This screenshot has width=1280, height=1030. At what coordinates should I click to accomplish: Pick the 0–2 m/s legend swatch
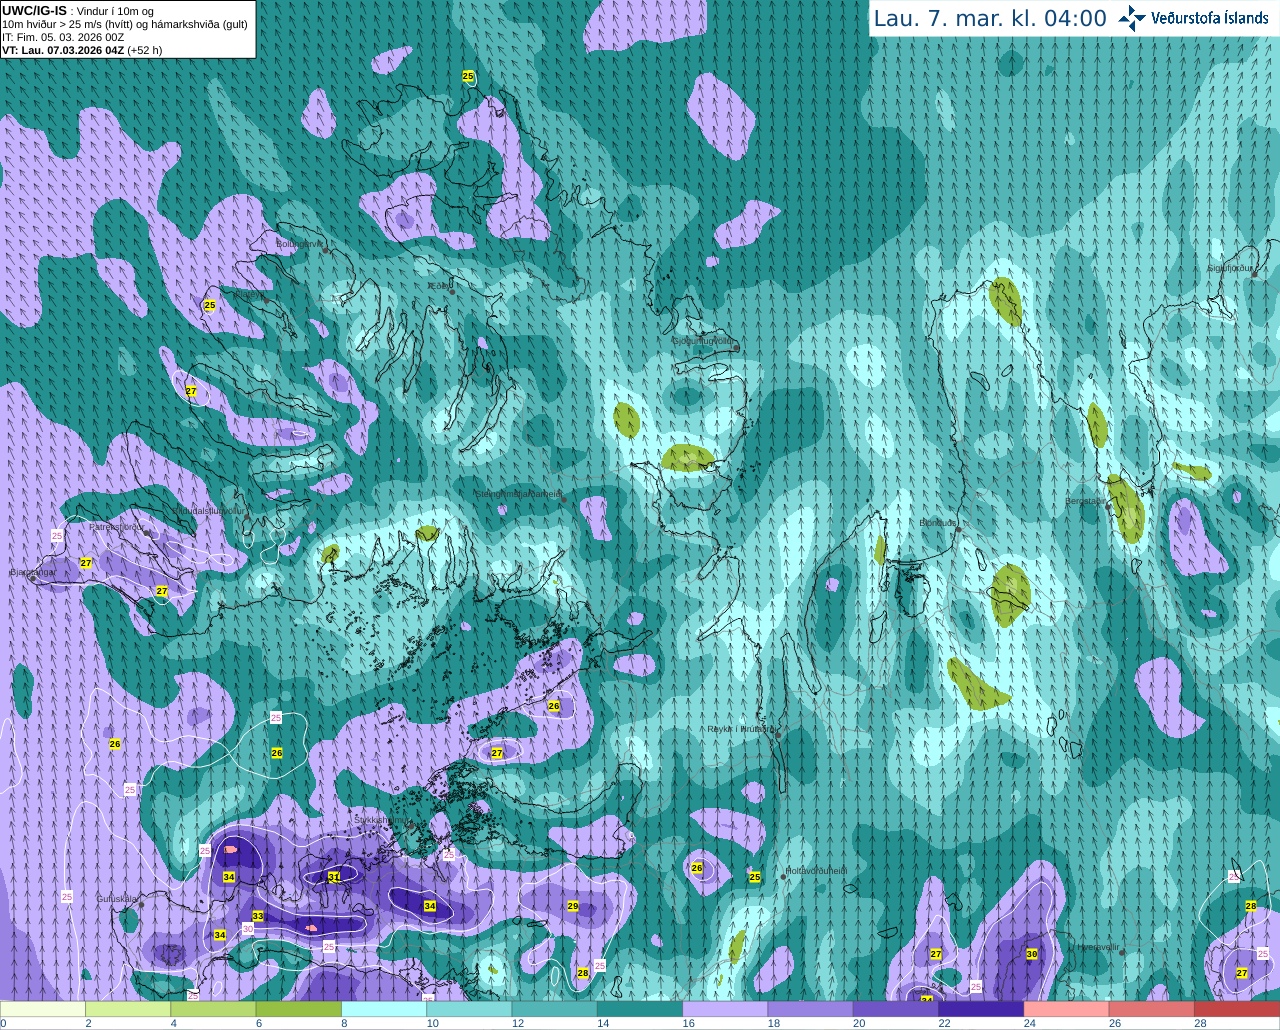[43, 1009]
